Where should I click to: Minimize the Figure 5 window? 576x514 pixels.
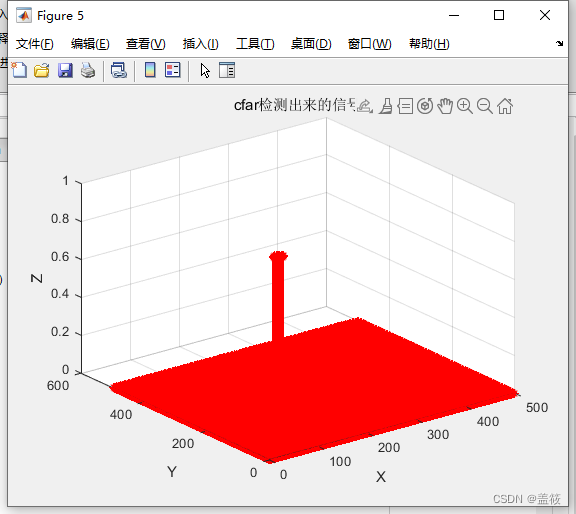(x=454, y=15)
